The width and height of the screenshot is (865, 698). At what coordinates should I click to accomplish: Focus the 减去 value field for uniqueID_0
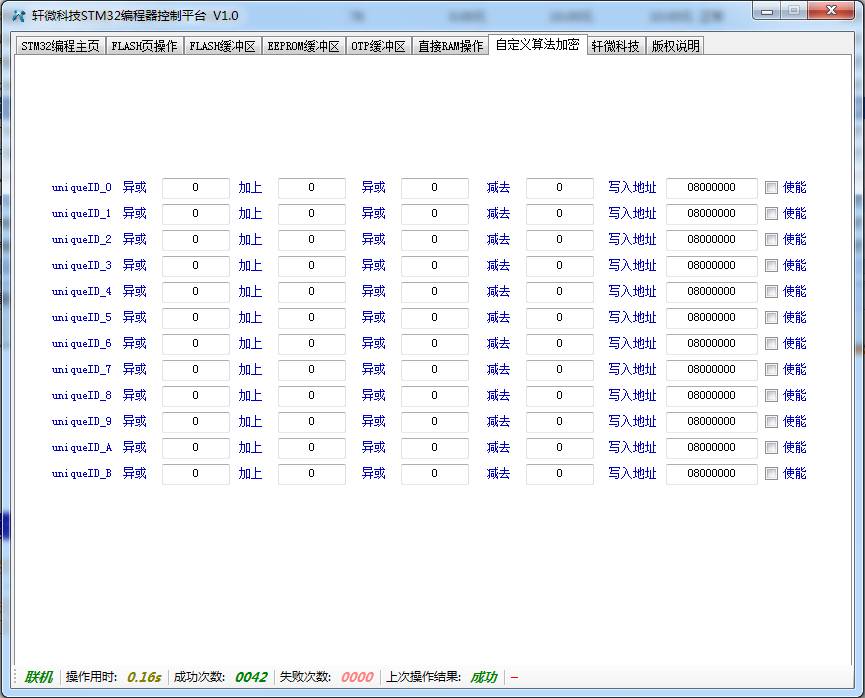click(559, 188)
